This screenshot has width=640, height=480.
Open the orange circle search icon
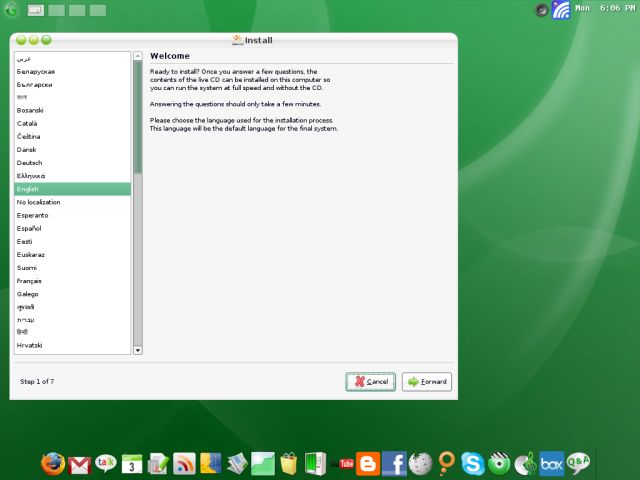446,464
